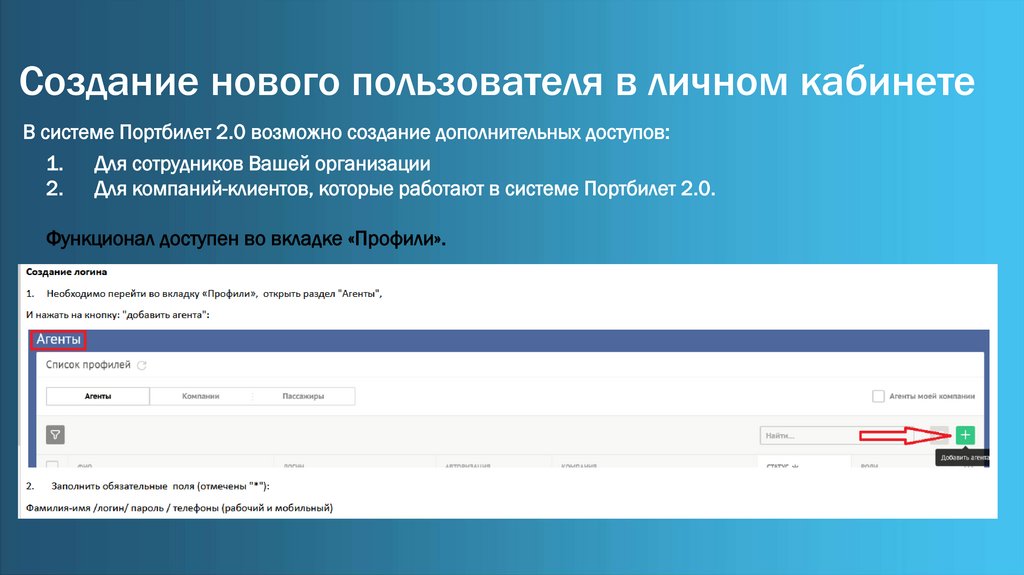
Task: Switch to the Компании tab
Action: (x=200, y=396)
